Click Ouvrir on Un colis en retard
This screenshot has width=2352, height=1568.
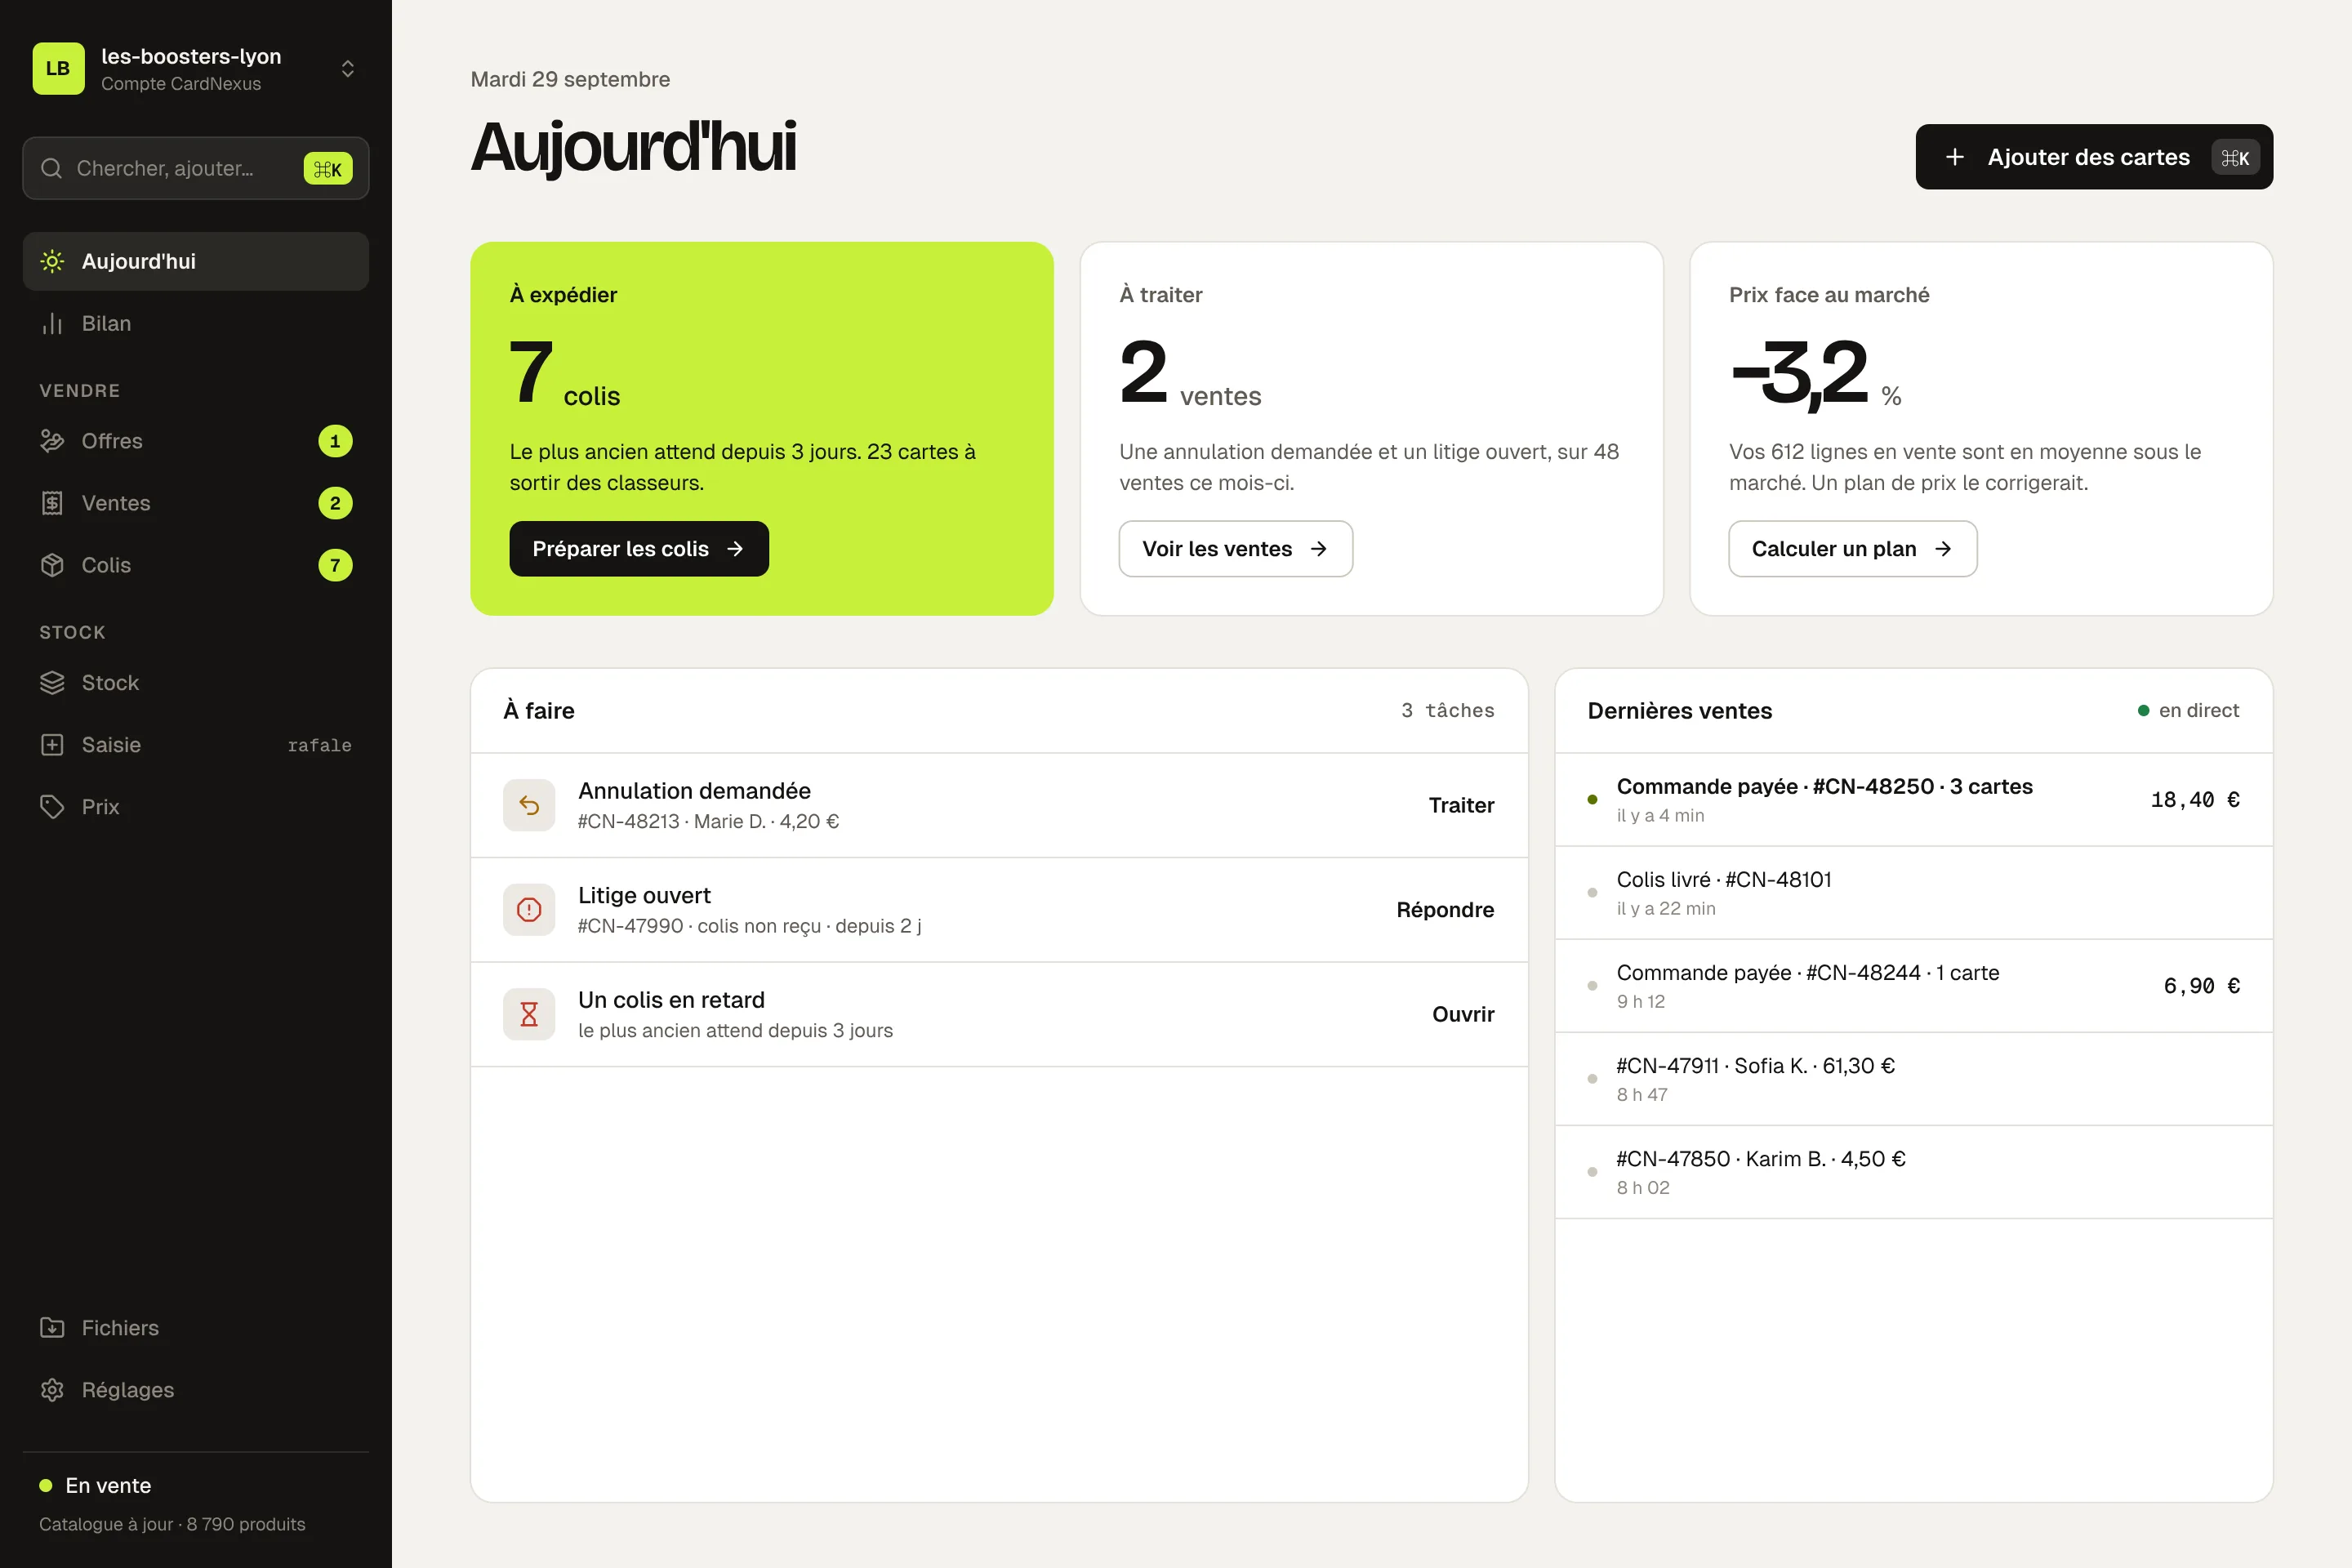(x=1463, y=1014)
